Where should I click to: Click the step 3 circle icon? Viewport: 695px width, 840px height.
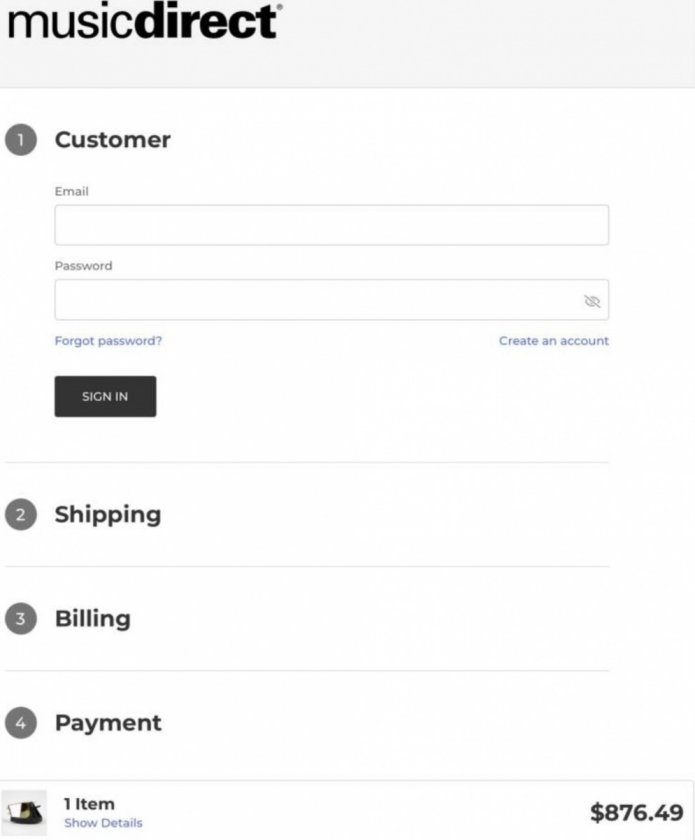click(21, 618)
